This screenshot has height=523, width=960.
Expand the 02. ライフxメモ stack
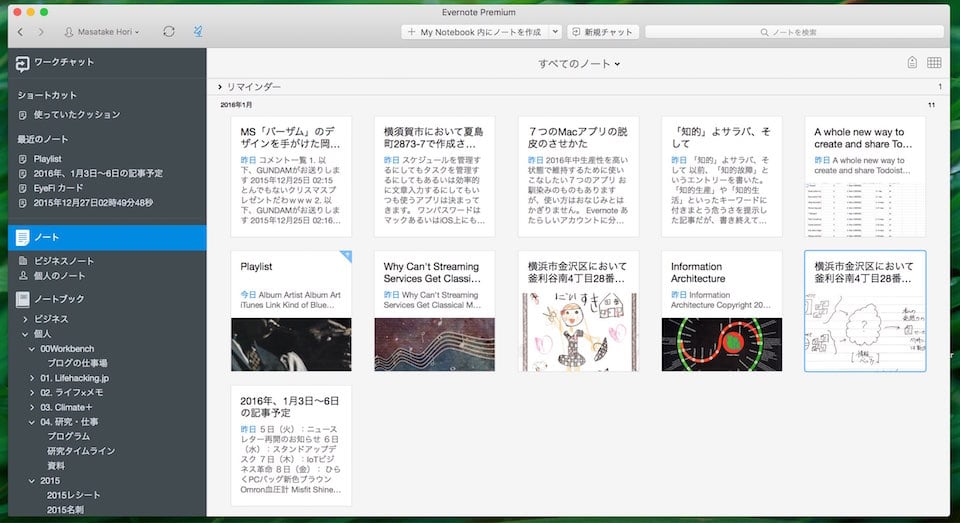[32, 393]
